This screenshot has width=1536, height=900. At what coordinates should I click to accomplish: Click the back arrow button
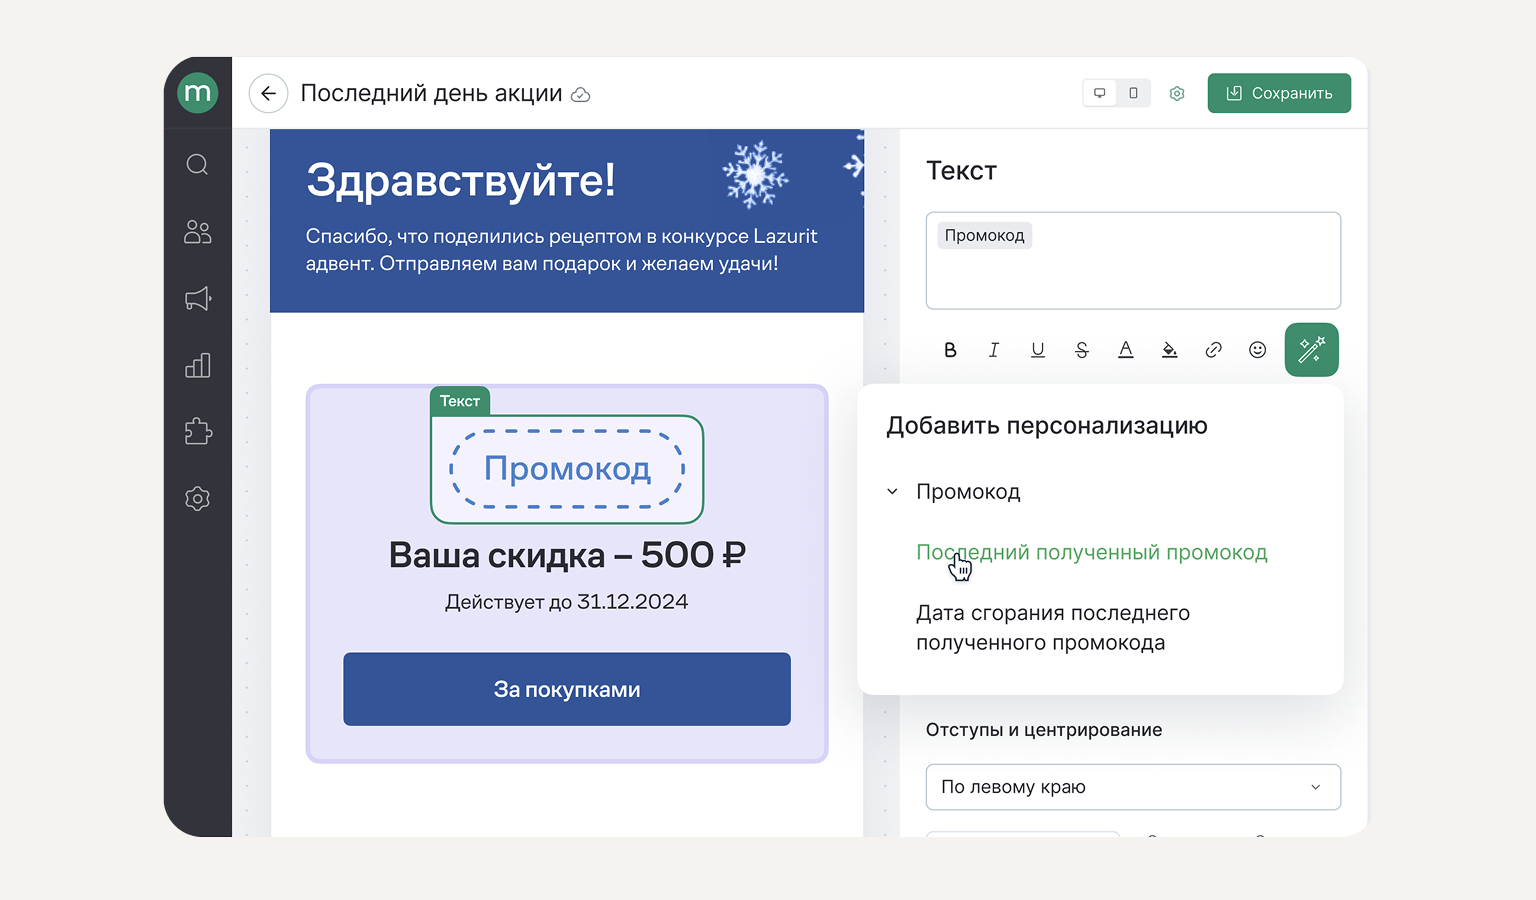click(x=268, y=94)
